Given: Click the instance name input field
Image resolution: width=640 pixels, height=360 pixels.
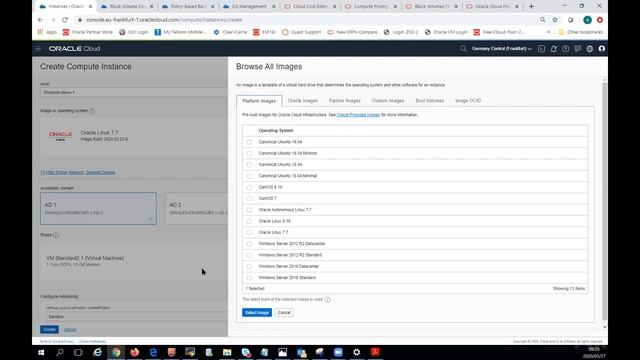Looking at the screenshot, I should [x=134, y=92].
